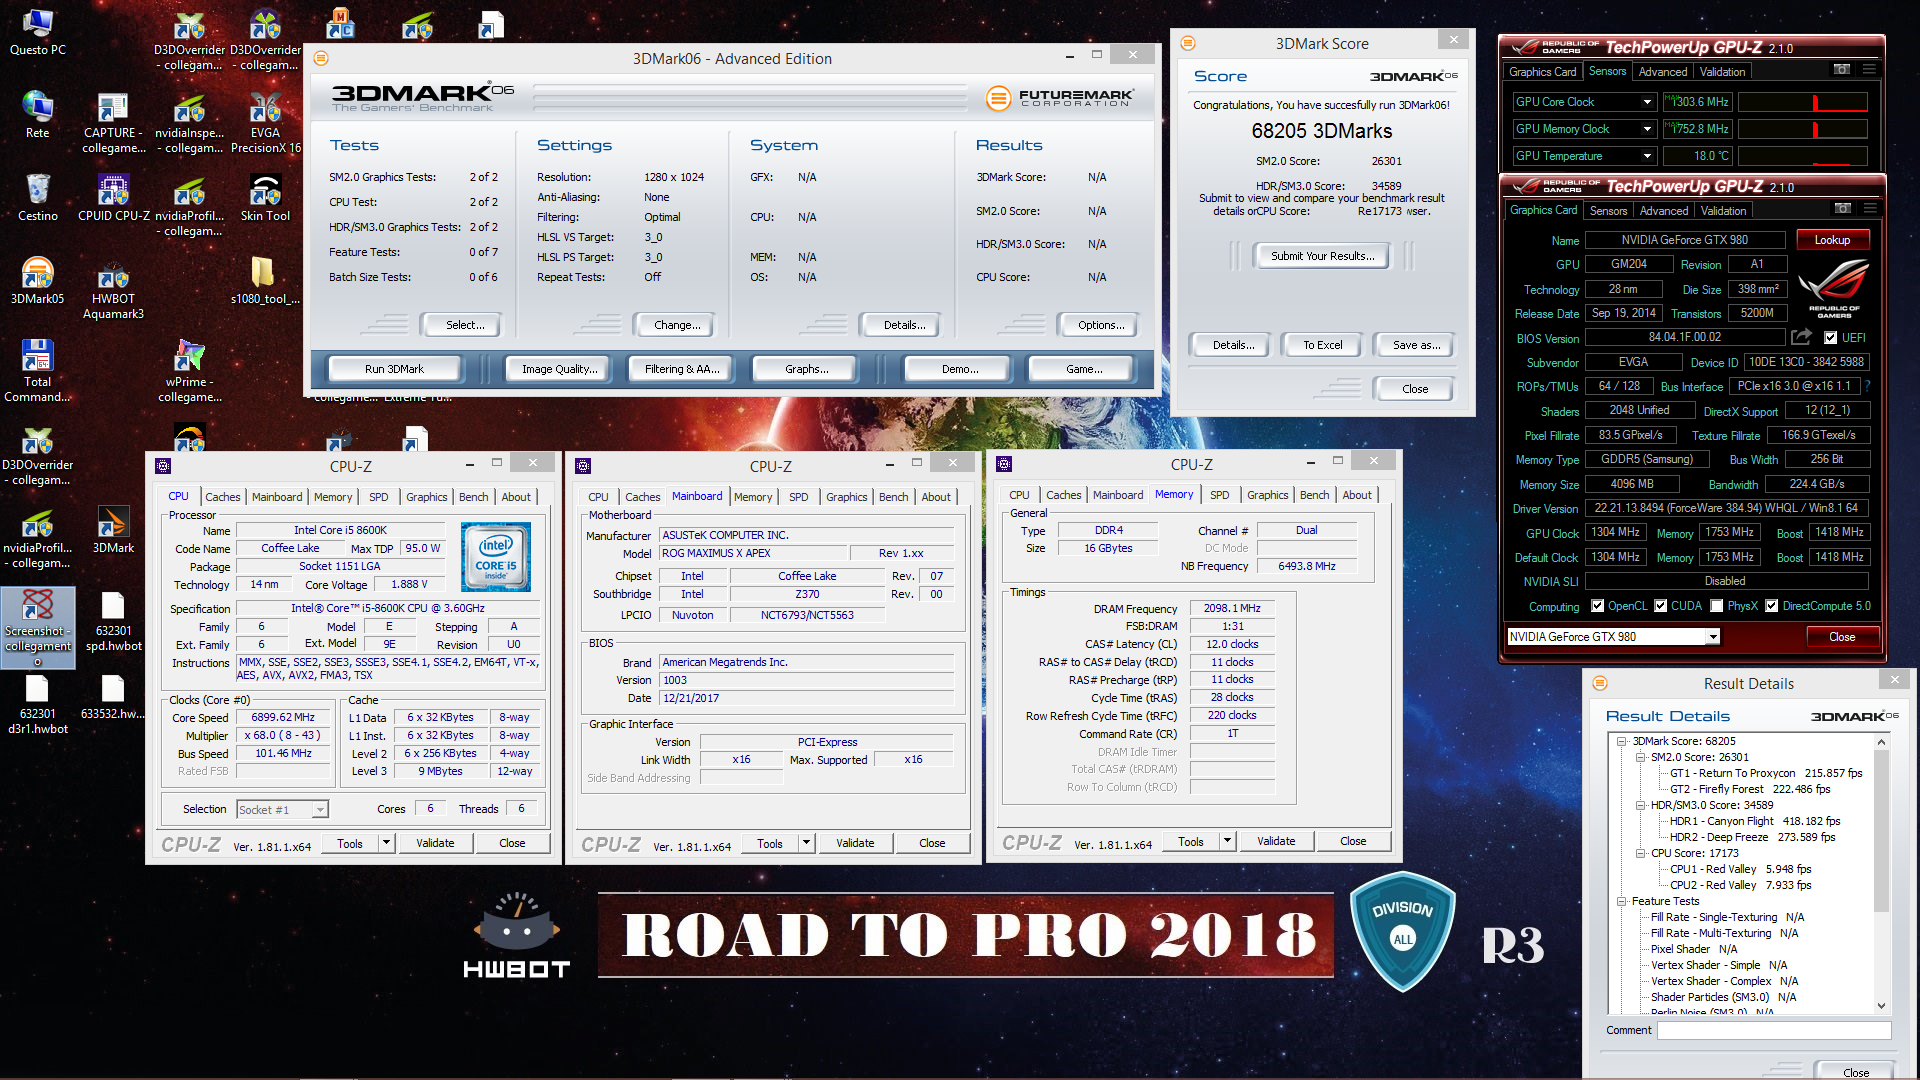
Task: Open hamburger menu in GPU-Z Sensors window
Action: [1869, 70]
